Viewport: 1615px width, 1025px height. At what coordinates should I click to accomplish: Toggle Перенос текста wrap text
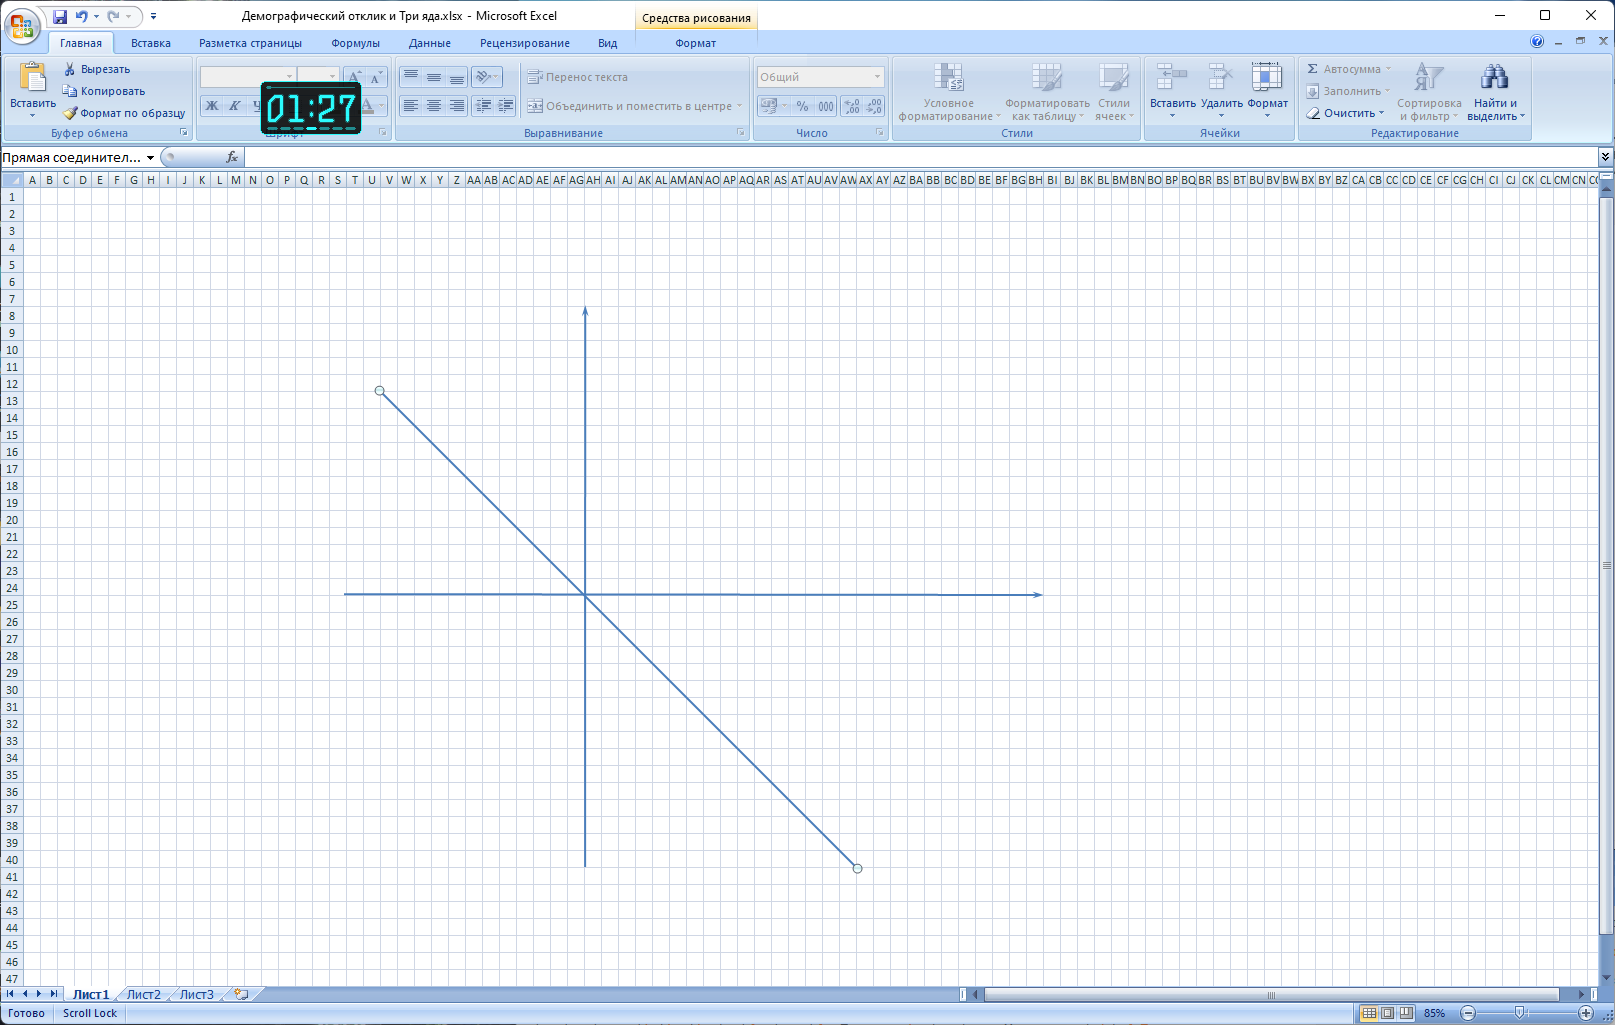tap(578, 77)
